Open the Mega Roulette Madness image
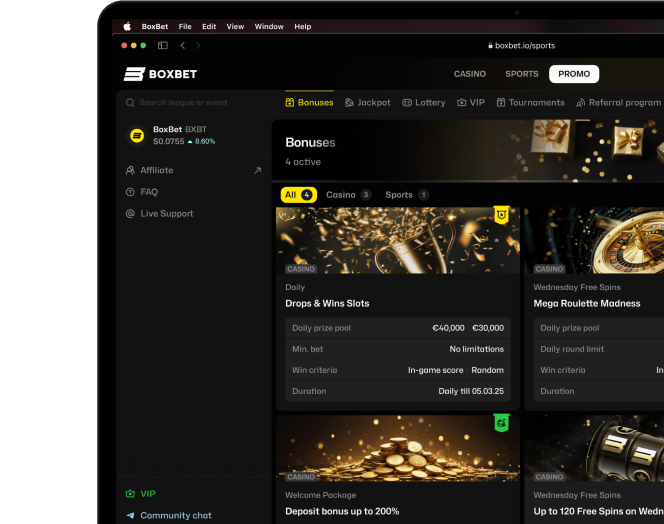Image resolution: width=664 pixels, height=524 pixels. [x=594, y=240]
